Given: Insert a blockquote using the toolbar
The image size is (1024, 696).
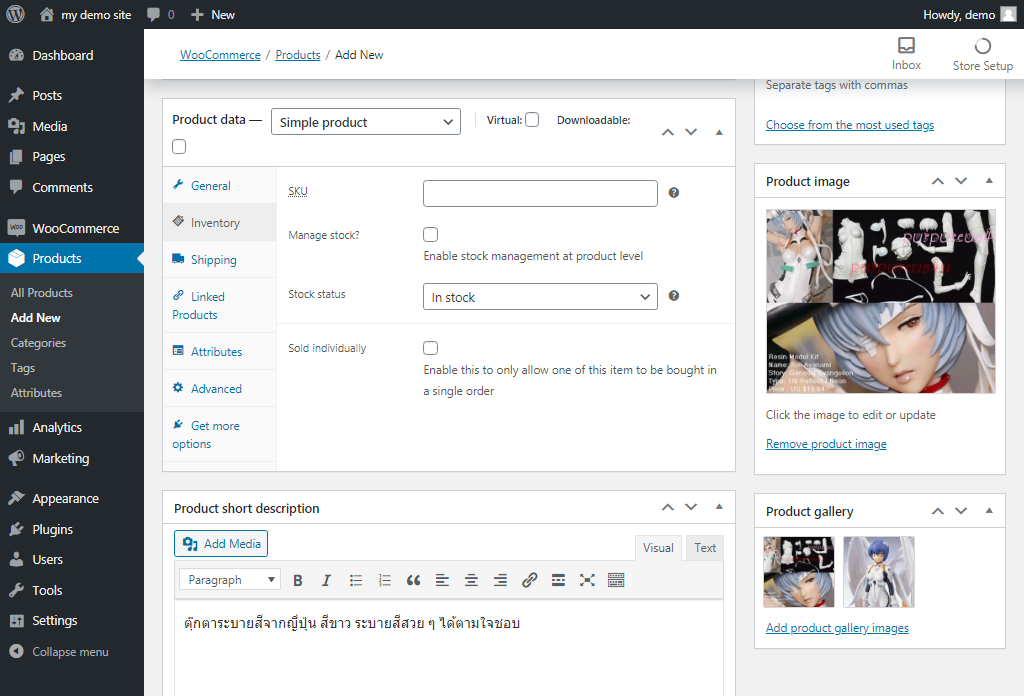Looking at the screenshot, I should point(413,580).
